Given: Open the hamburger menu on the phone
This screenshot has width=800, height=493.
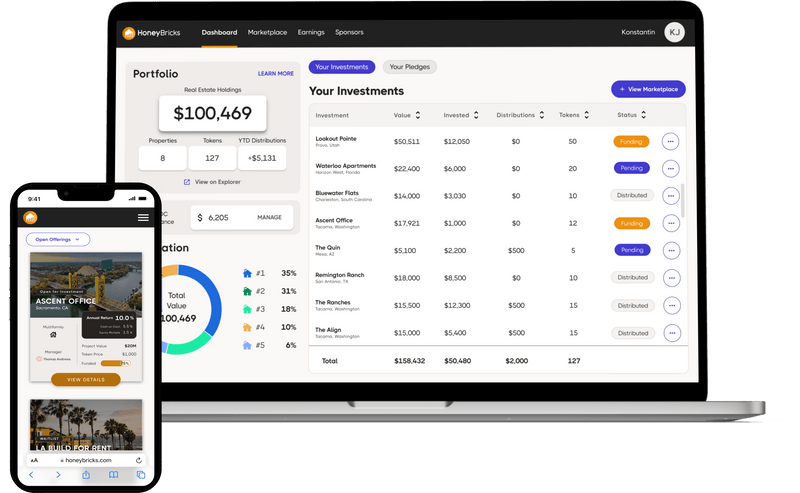Looking at the screenshot, I should click(x=143, y=217).
